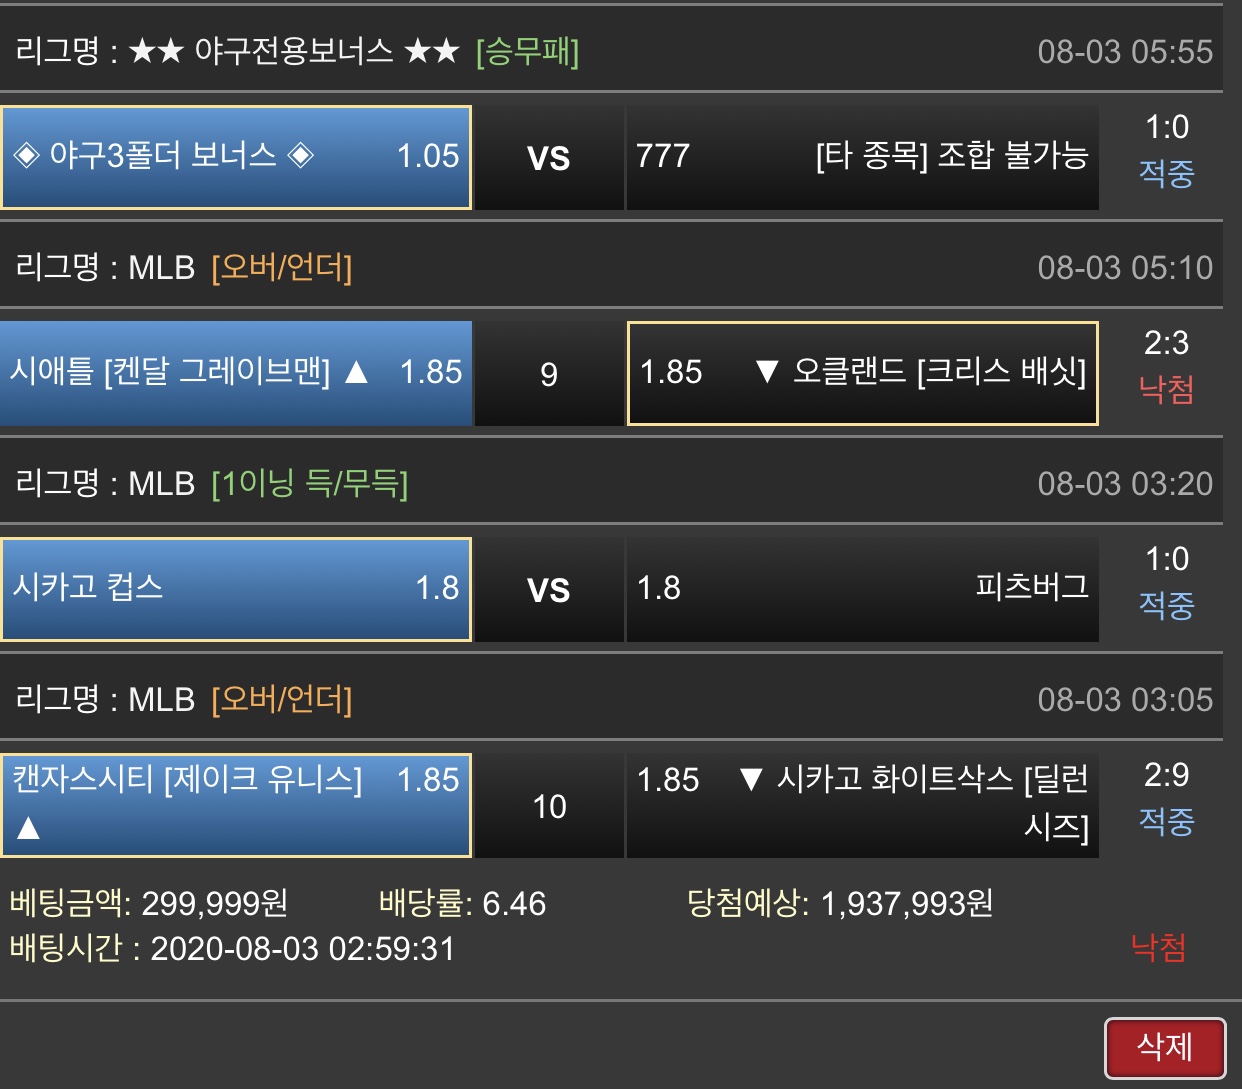Click the stars after 야구전용보너스 league title

(432, 50)
